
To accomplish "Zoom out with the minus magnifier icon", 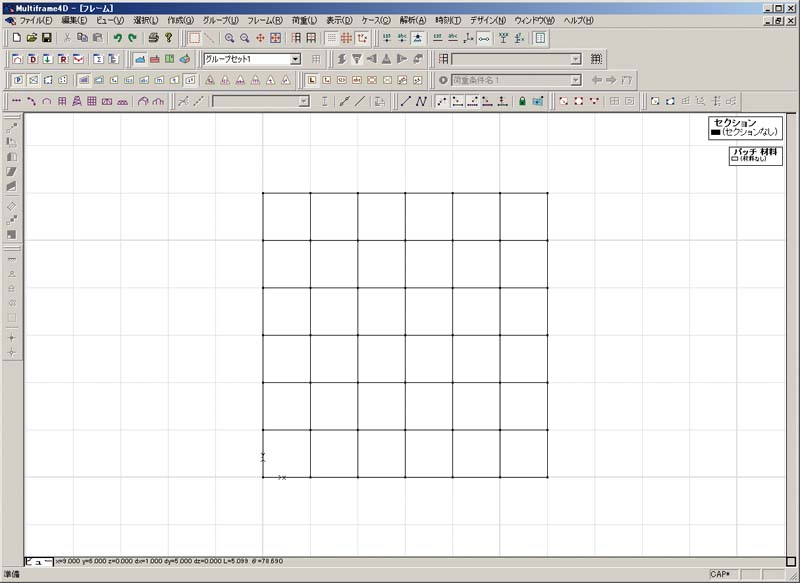I will tap(245, 38).
